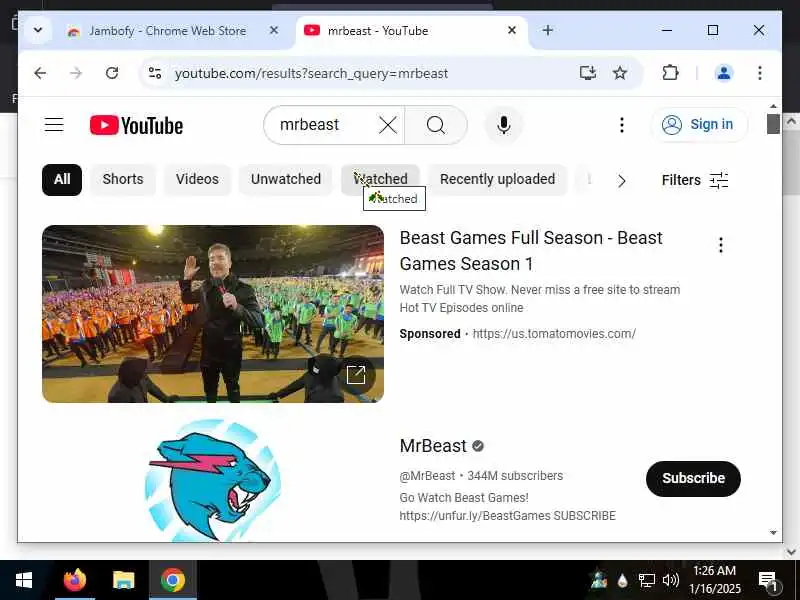The width and height of the screenshot is (800, 600).
Task: Install app icon in address bar
Action: (588, 73)
